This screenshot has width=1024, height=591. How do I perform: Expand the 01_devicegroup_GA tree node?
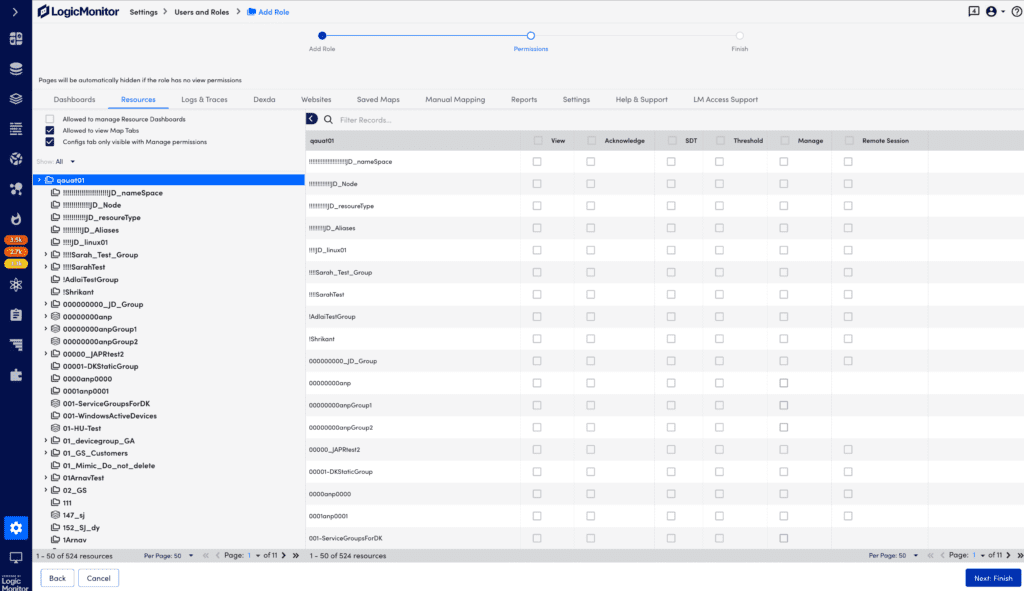click(x=46, y=441)
